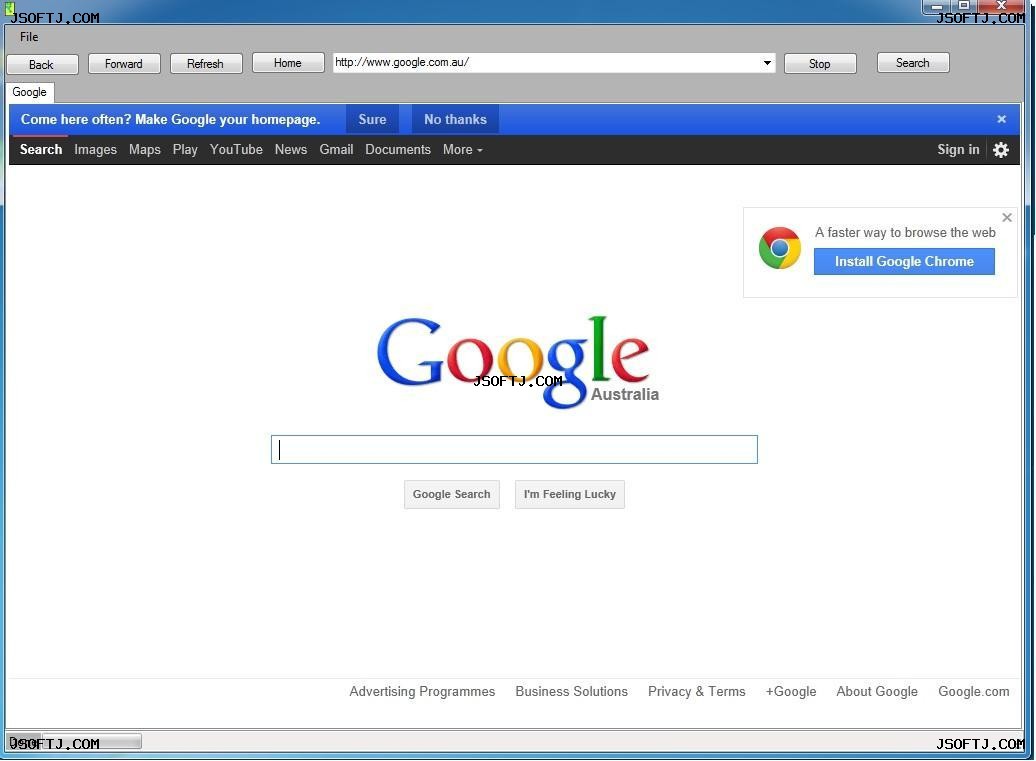The width and height of the screenshot is (1036, 761).
Task: Click the 'A faster way to browse the web' text
Action: pos(905,233)
